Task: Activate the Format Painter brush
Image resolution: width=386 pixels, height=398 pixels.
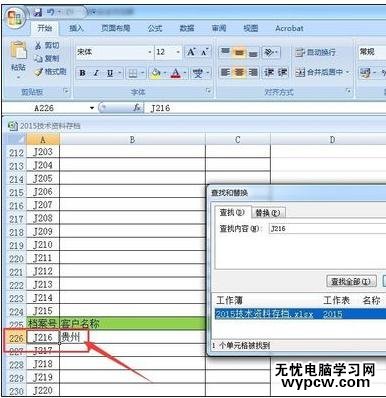Action: (39, 71)
